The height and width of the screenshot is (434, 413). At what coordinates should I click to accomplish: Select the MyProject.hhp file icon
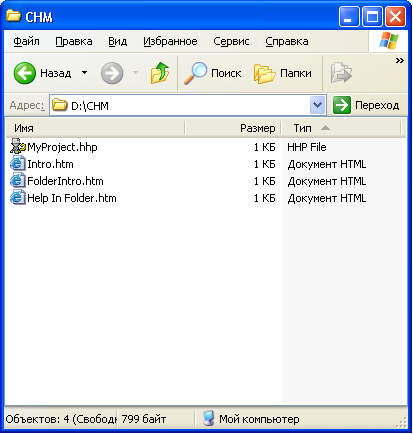coord(18,147)
